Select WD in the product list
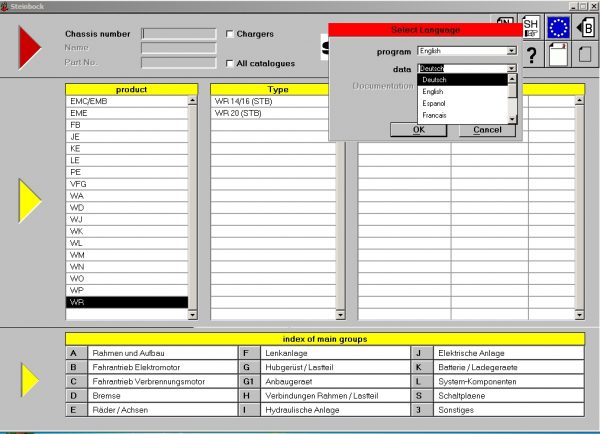 click(x=127, y=208)
